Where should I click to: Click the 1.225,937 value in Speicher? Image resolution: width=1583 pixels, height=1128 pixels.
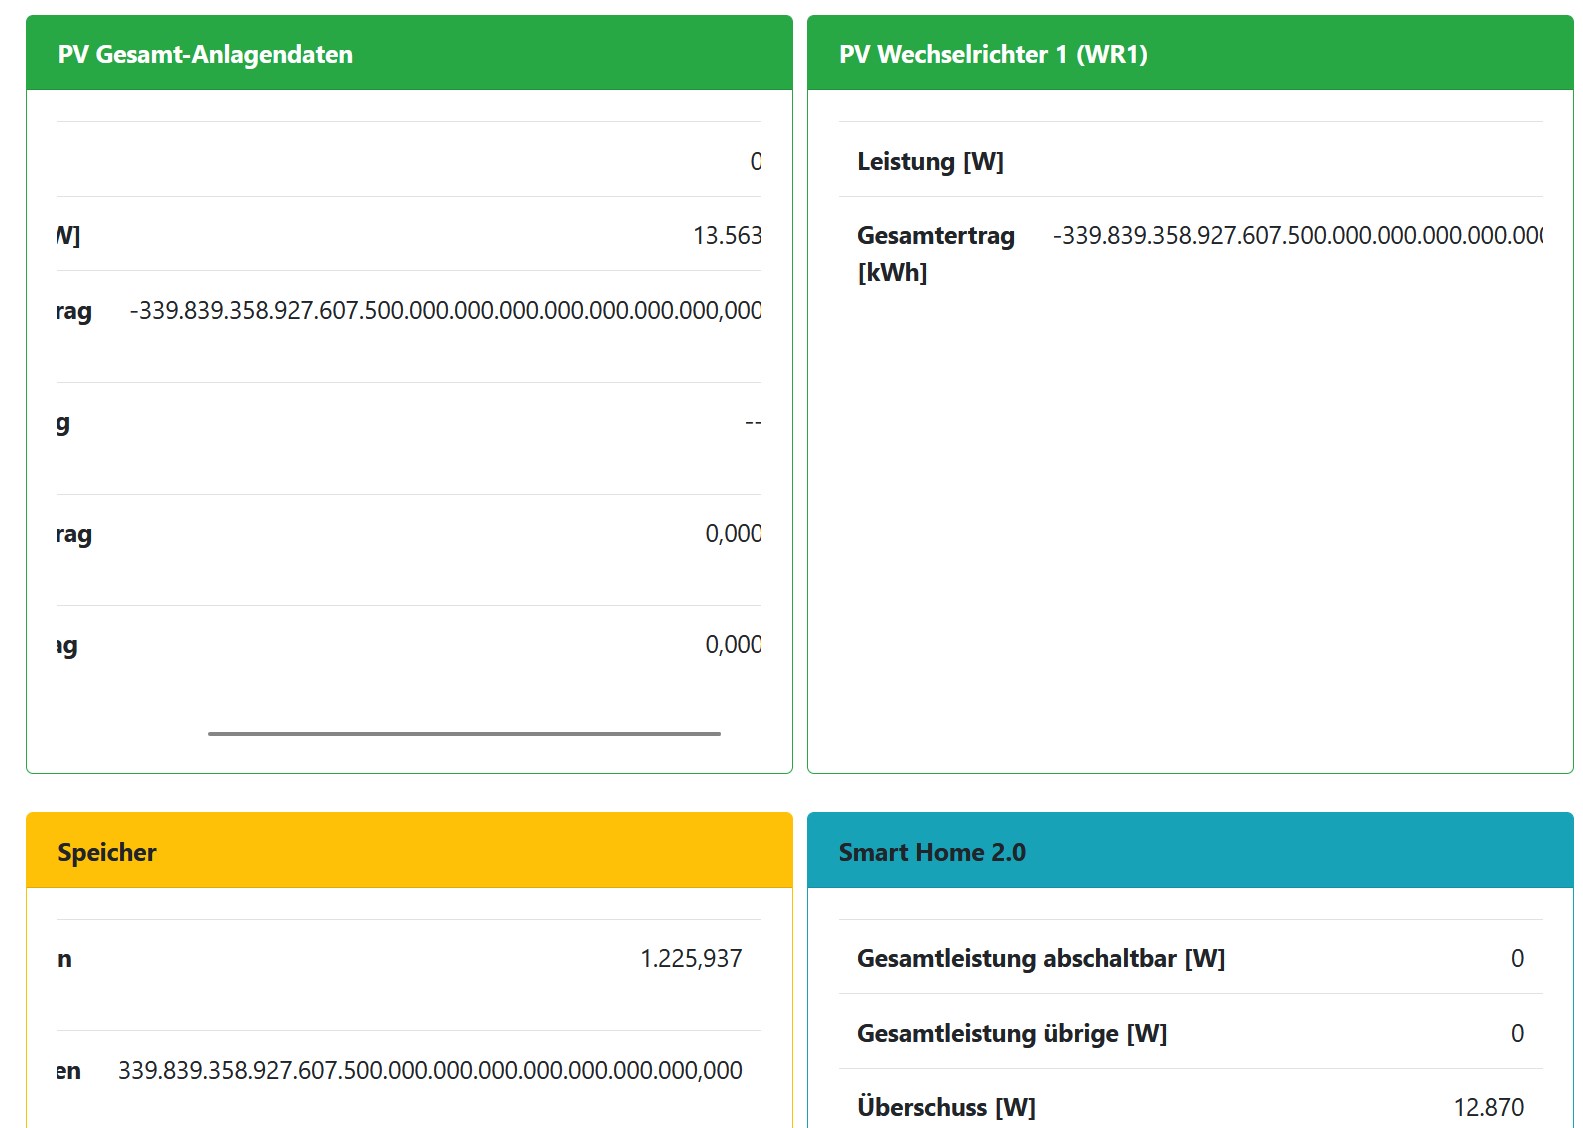[691, 959]
